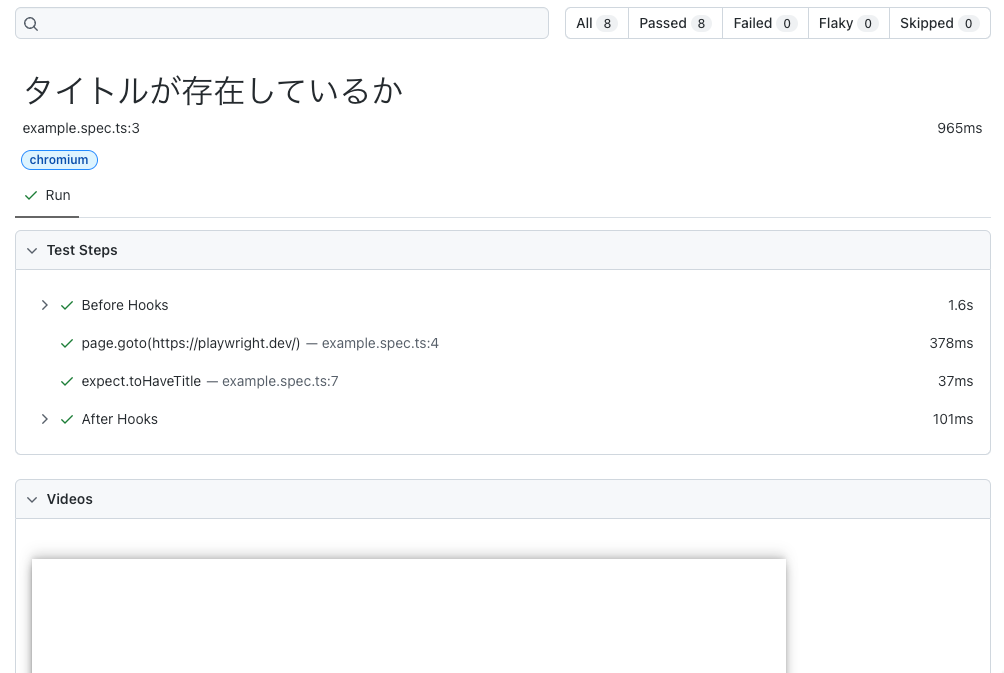
Task: Click the Test Steps header label
Action: click(x=82, y=250)
